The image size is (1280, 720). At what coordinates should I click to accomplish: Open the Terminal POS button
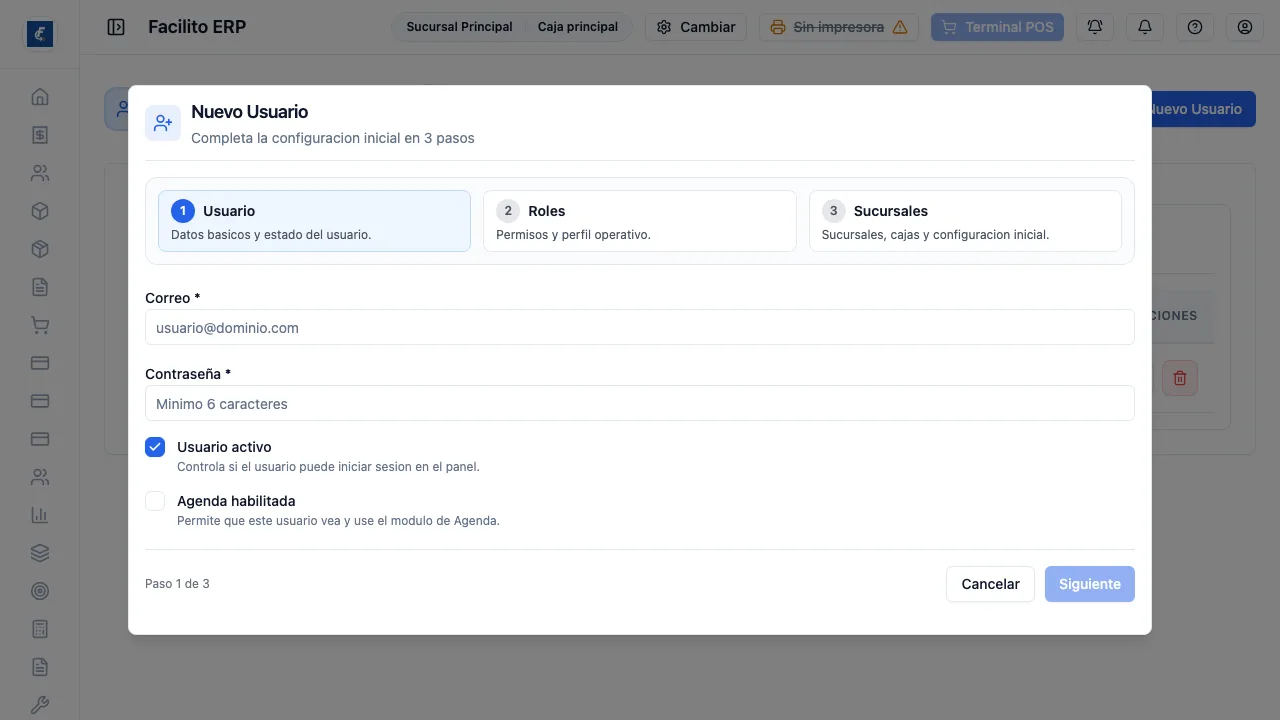[x=997, y=27]
